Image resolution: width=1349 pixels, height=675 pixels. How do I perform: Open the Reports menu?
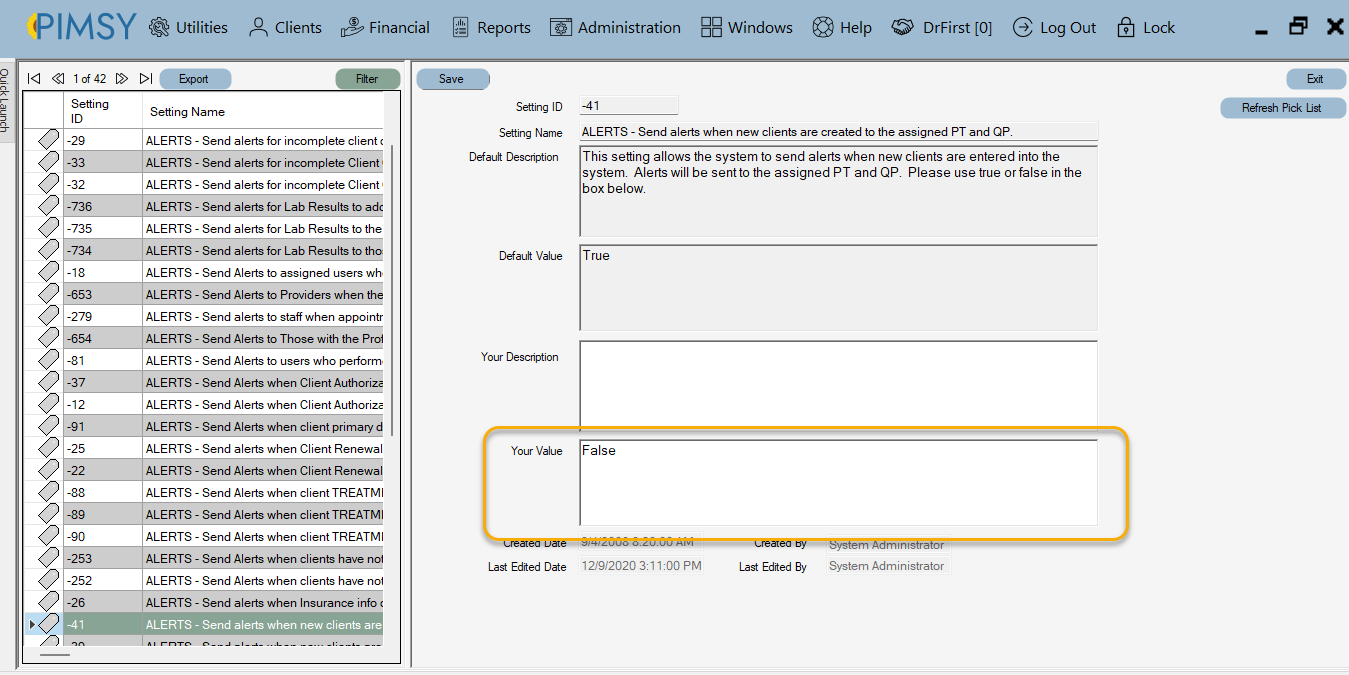(490, 27)
